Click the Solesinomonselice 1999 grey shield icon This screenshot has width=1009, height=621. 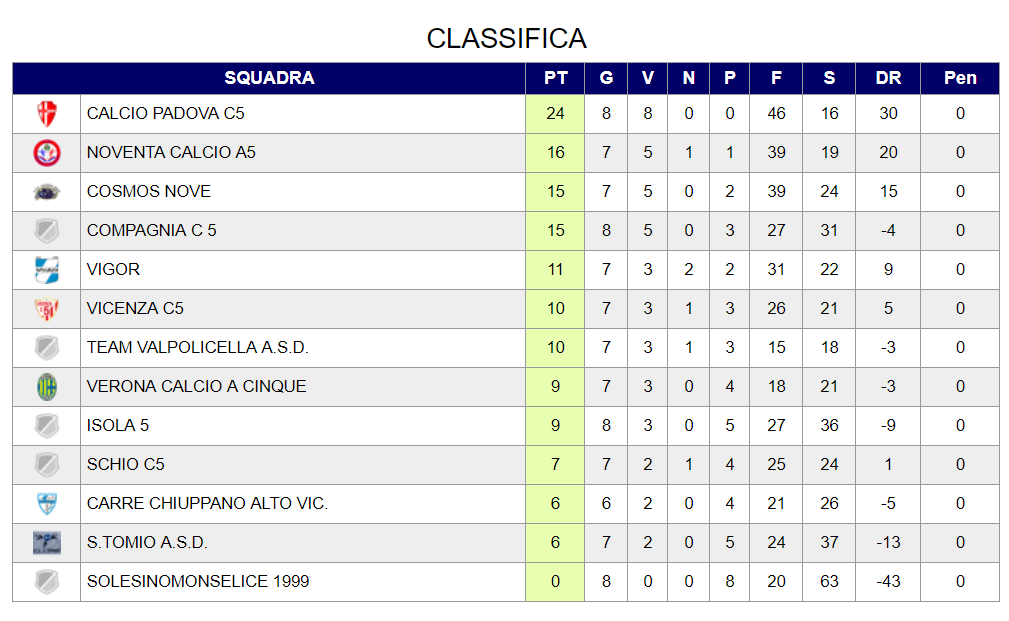[x=47, y=582]
